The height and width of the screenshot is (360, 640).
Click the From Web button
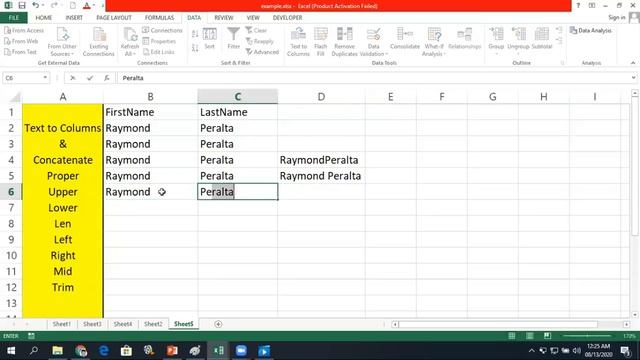pyautogui.click(x=21, y=41)
